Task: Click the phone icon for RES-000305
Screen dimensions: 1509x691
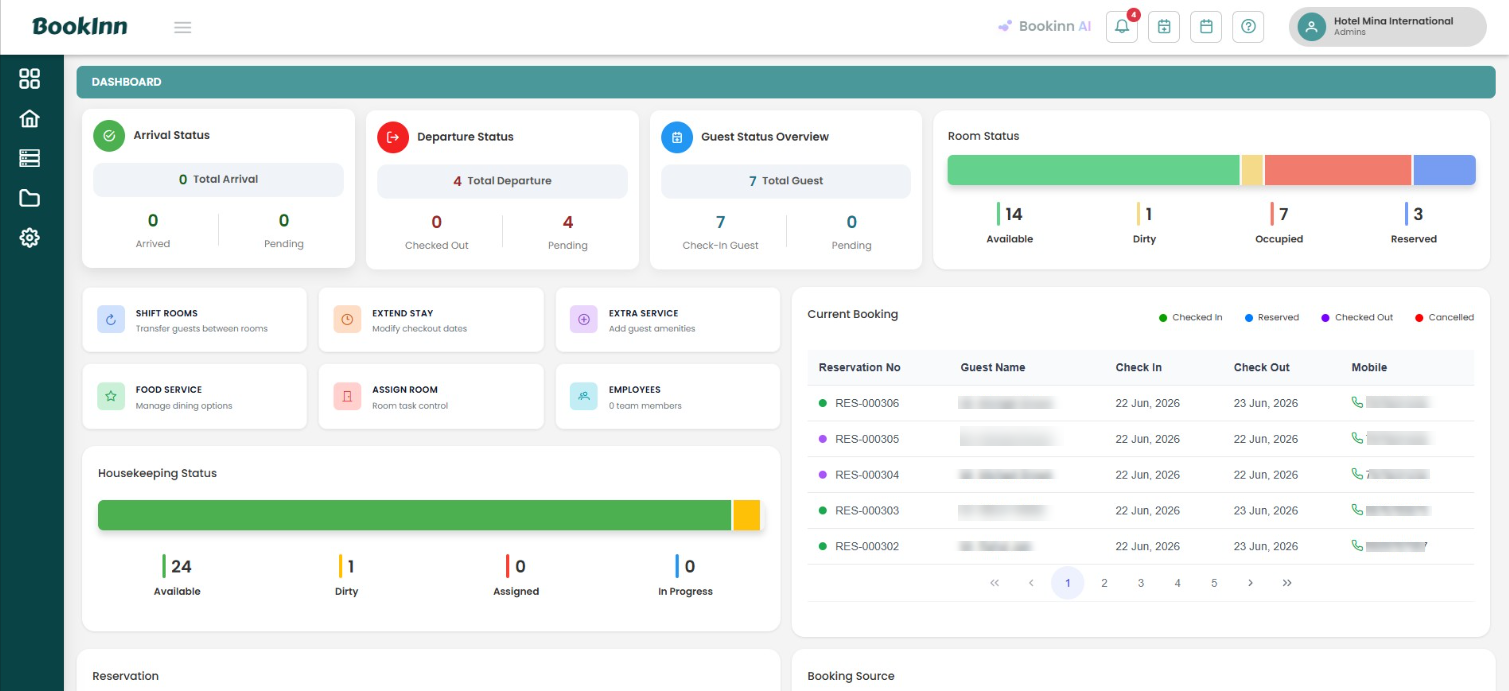Action: coord(1357,438)
